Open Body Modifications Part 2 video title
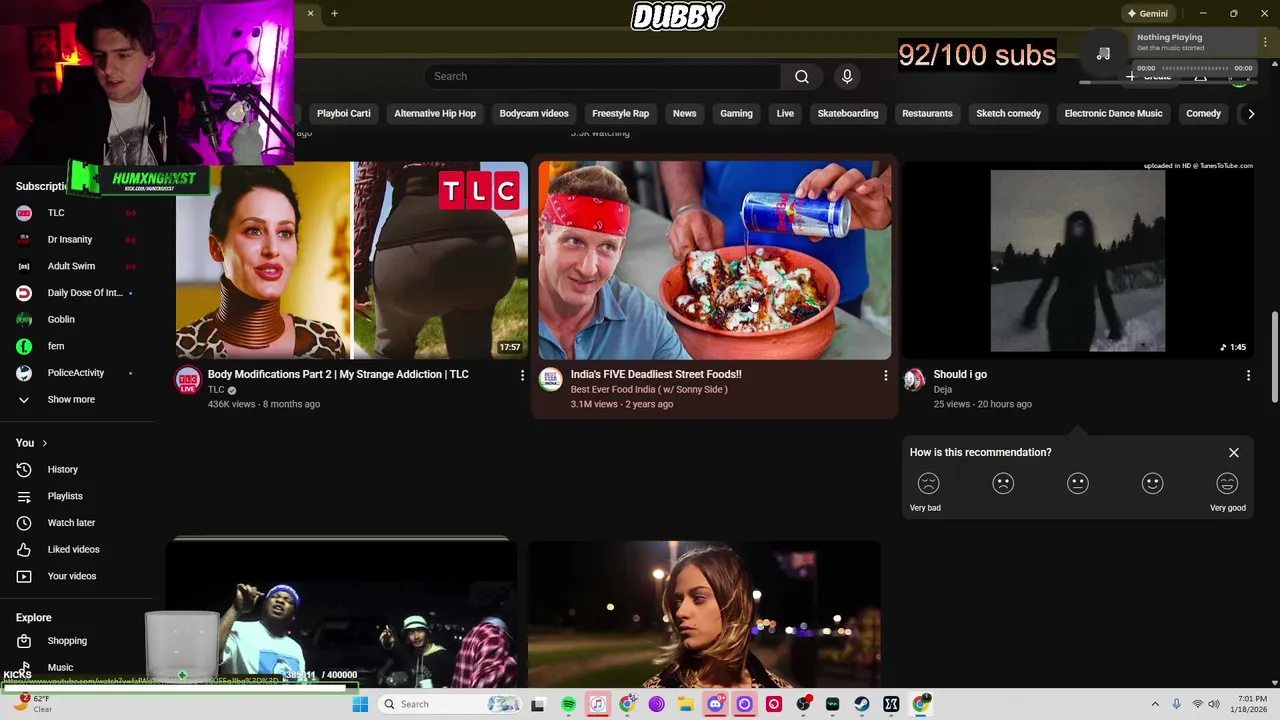This screenshot has width=1280, height=720. [338, 374]
